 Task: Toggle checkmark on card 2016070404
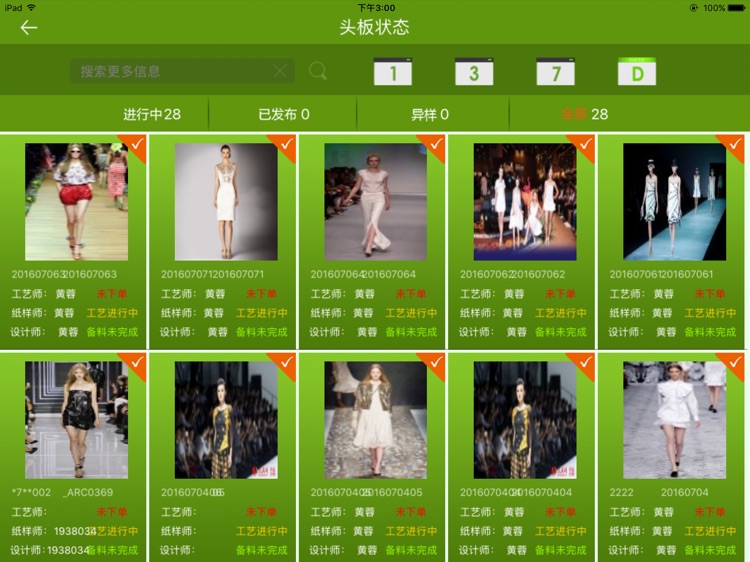(x=585, y=363)
